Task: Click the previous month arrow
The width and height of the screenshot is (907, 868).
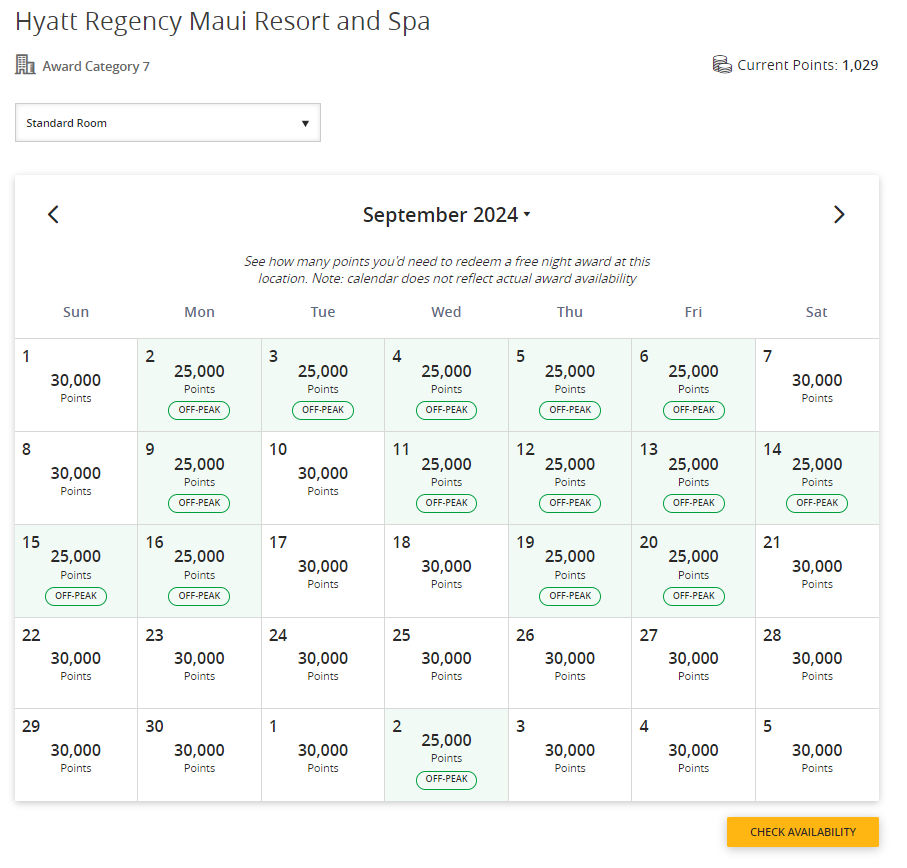Action: click(53, 215)
